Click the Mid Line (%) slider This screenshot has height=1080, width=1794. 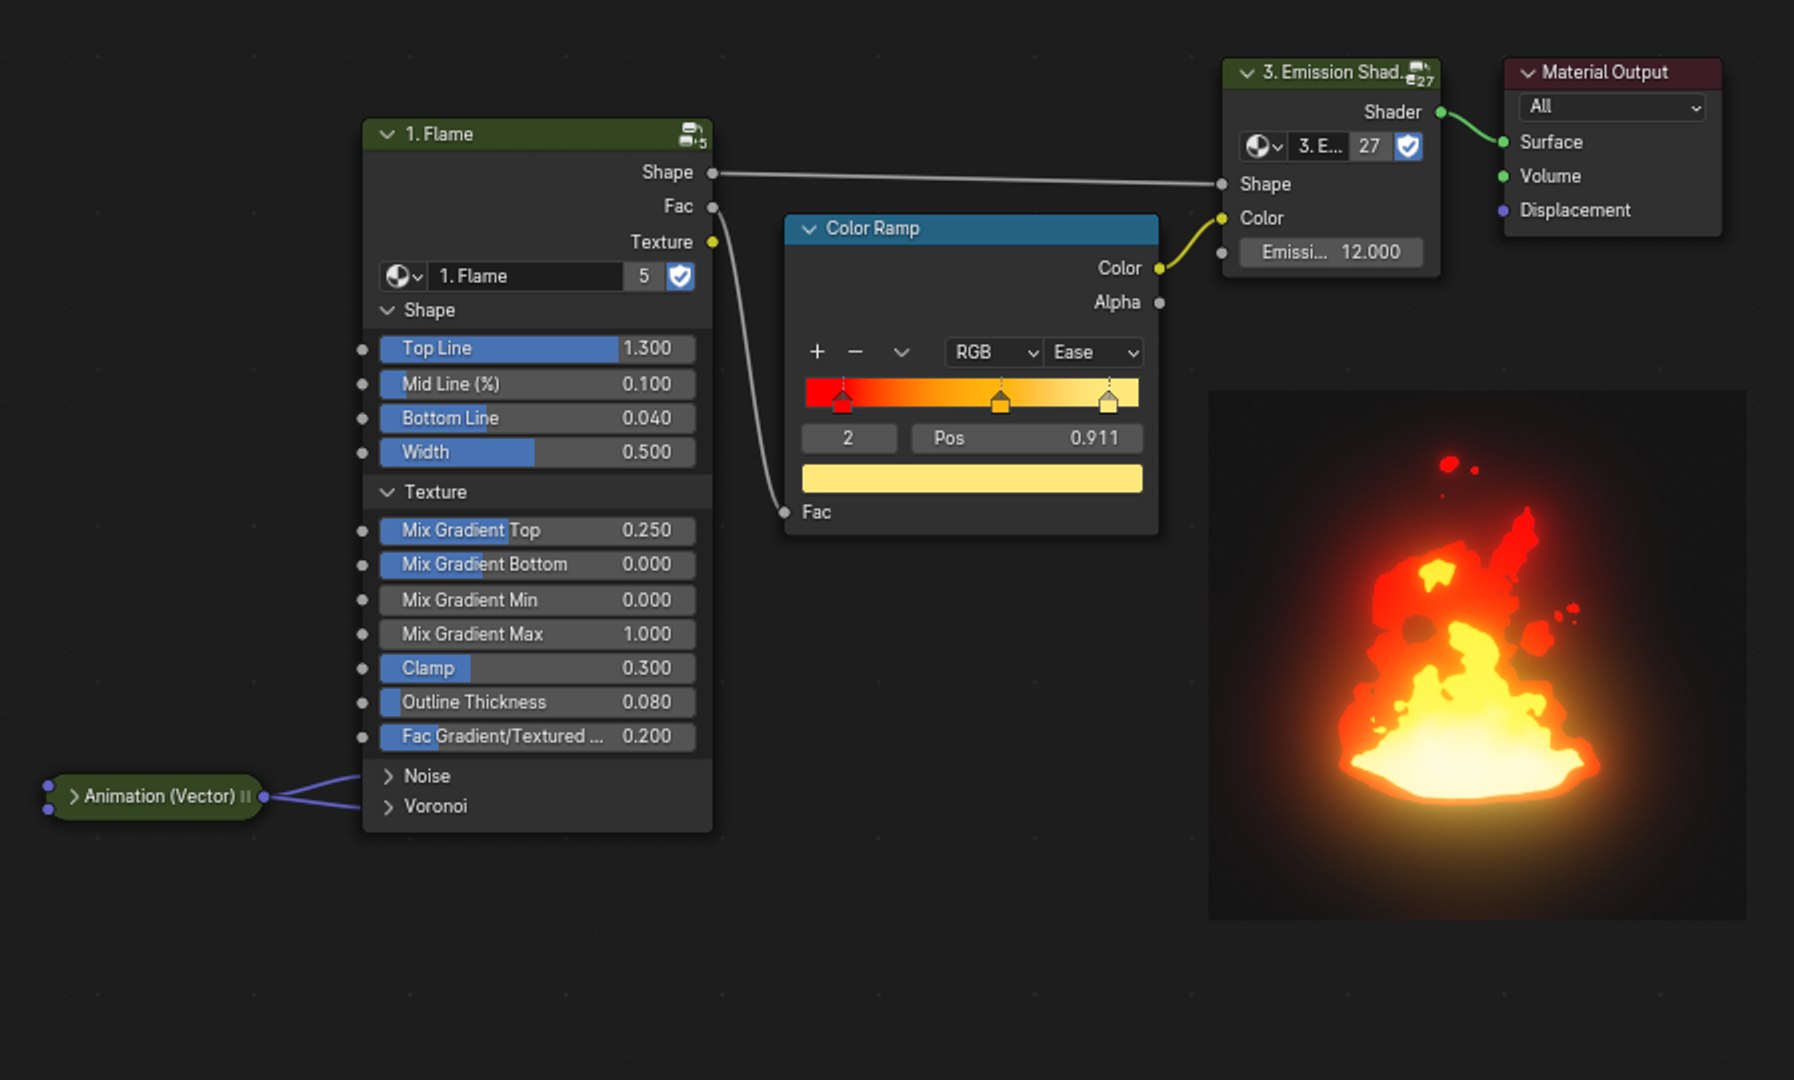tap(537, 384)
